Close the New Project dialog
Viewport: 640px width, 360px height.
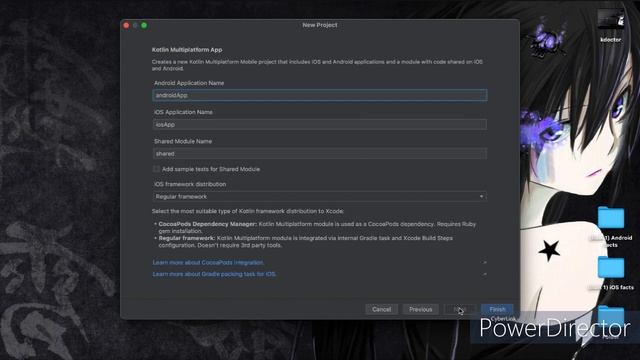point(126,25)
